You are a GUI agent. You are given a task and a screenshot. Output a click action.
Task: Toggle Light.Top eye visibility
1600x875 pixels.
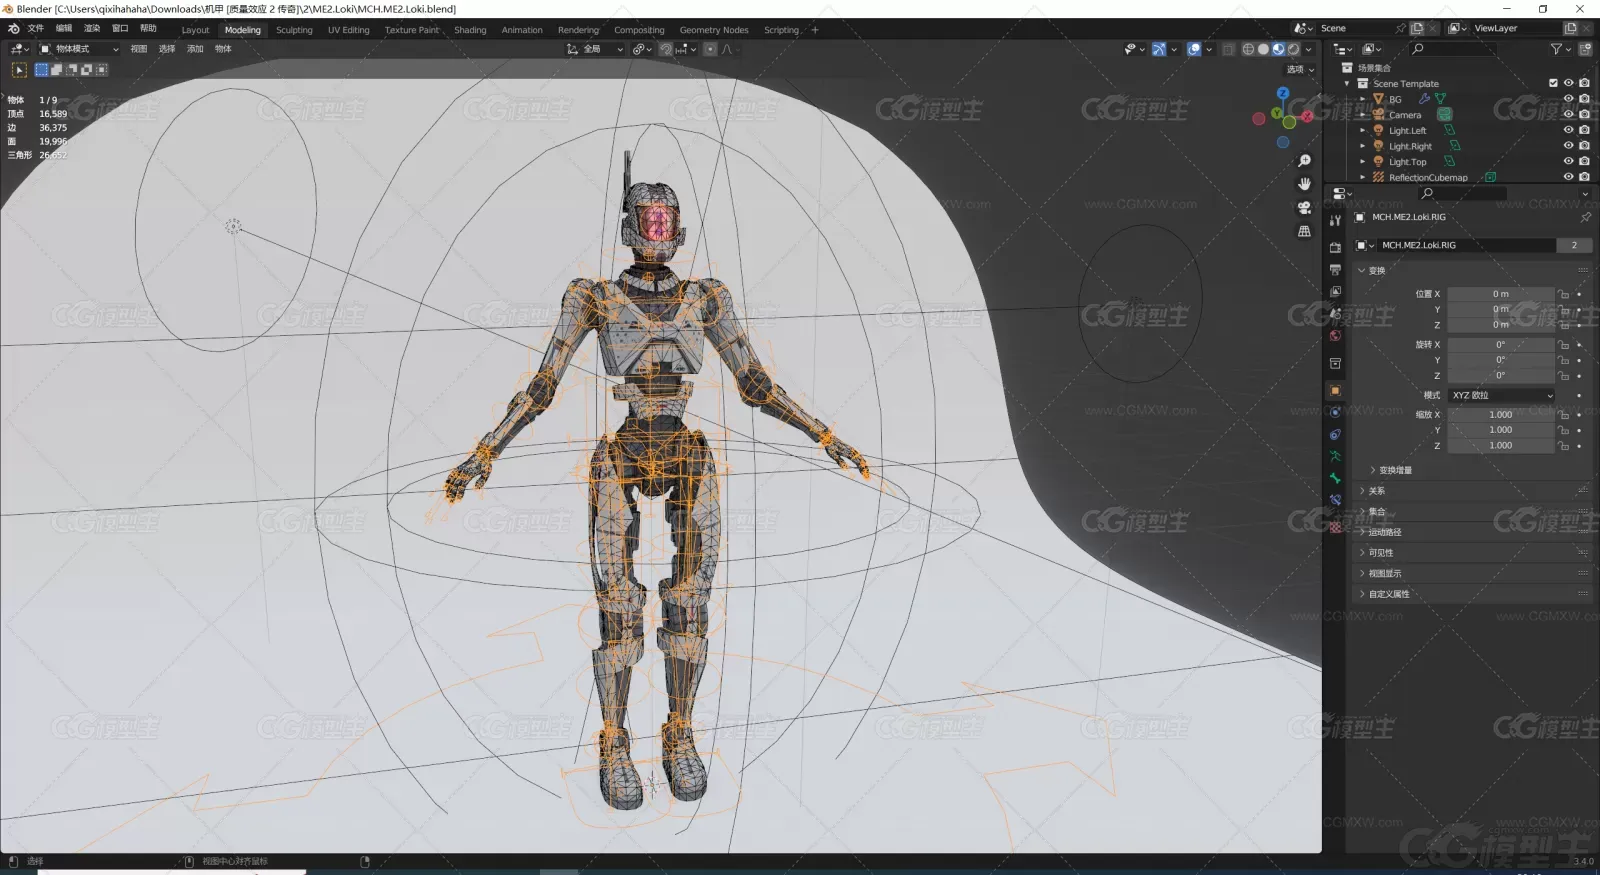pos(1568,161)
